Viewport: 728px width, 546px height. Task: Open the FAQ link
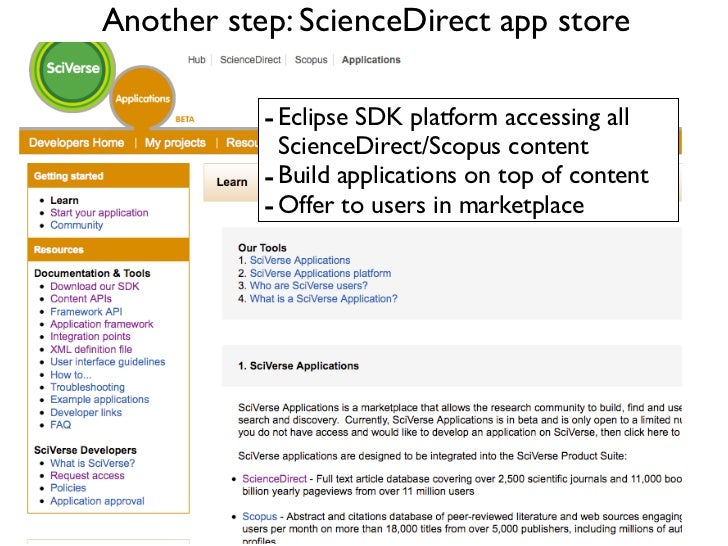[61, 425]
